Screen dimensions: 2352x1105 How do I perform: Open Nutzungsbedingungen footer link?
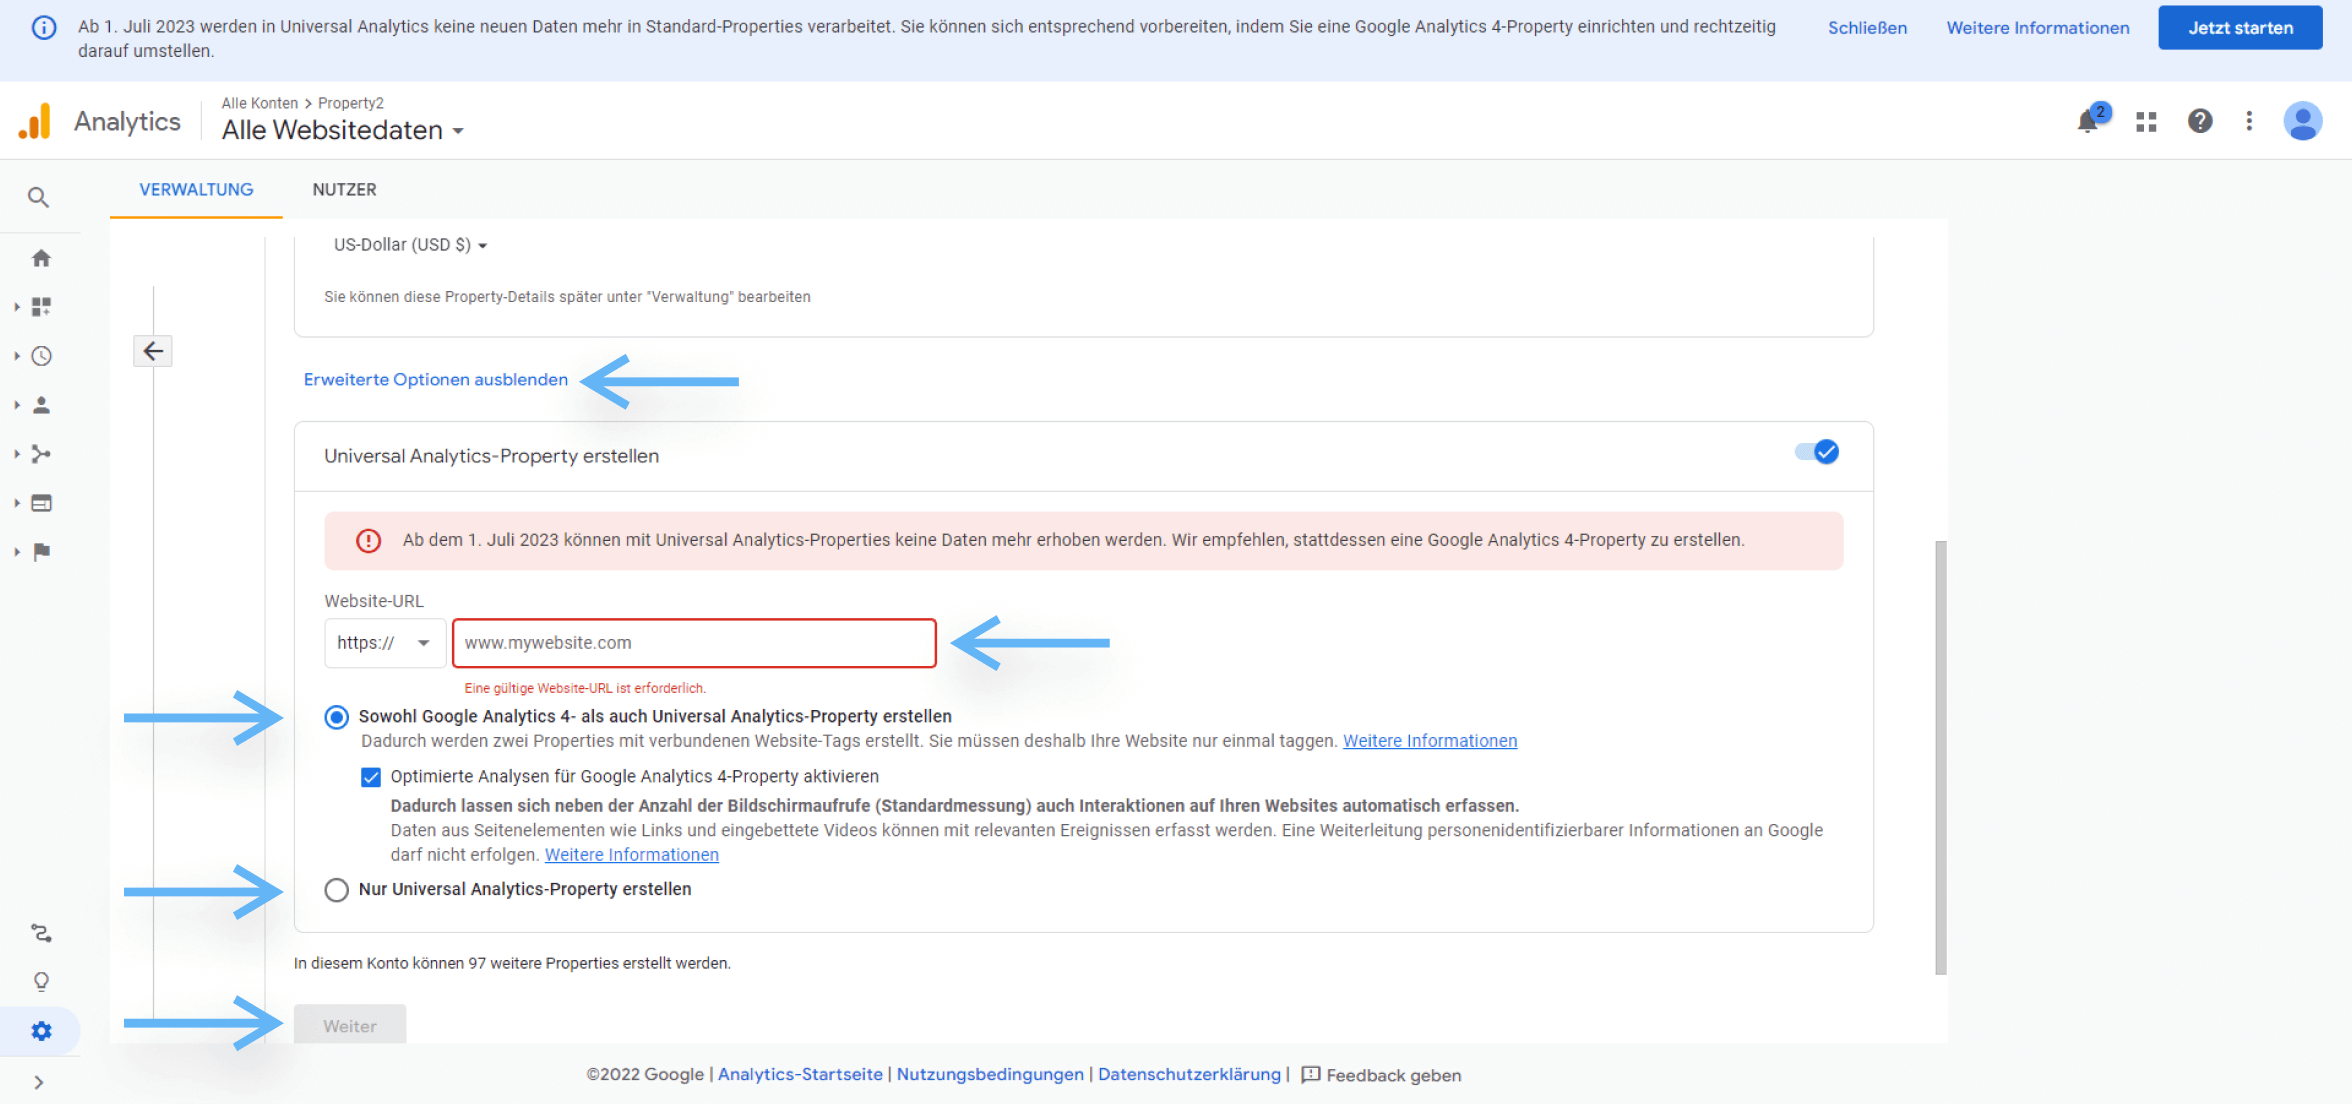[x=990, y=1075]
